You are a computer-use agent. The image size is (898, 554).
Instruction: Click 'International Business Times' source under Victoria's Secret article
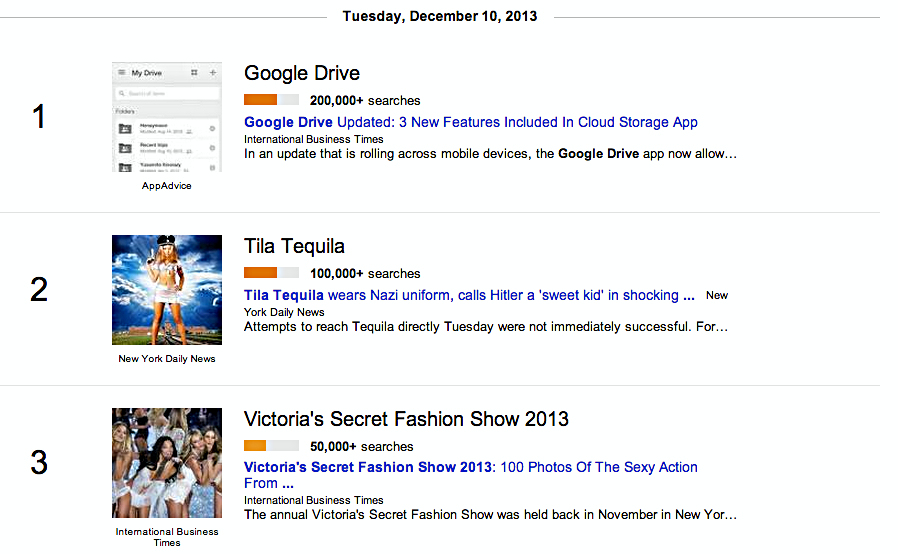(314, 500)
